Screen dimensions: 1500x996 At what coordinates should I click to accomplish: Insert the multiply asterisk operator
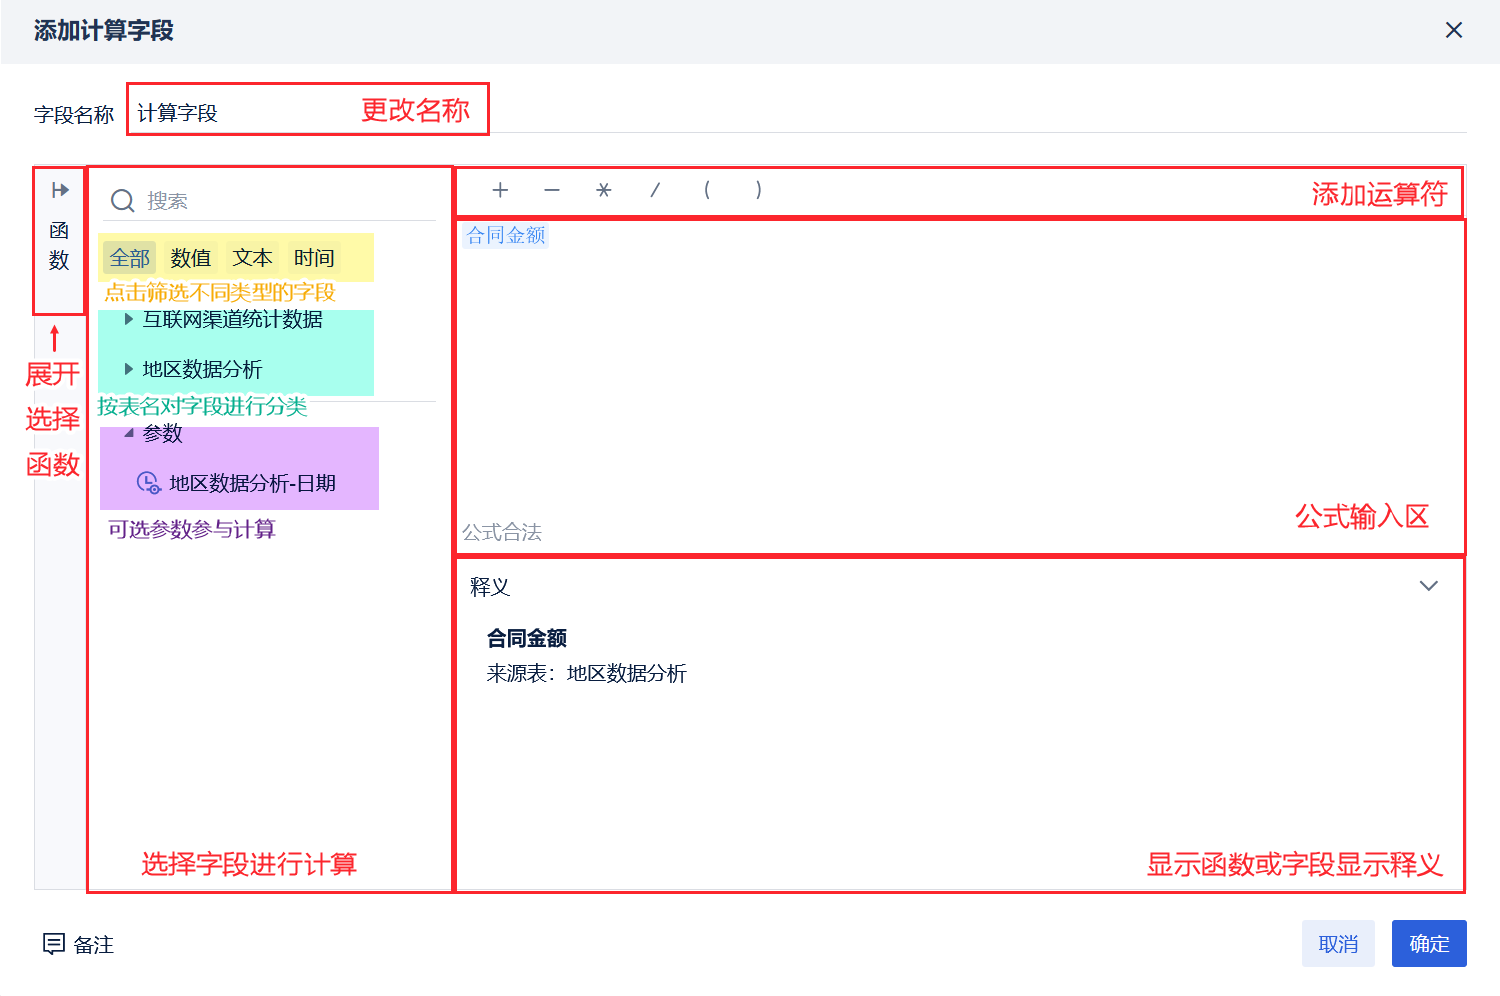click(603, 190)
